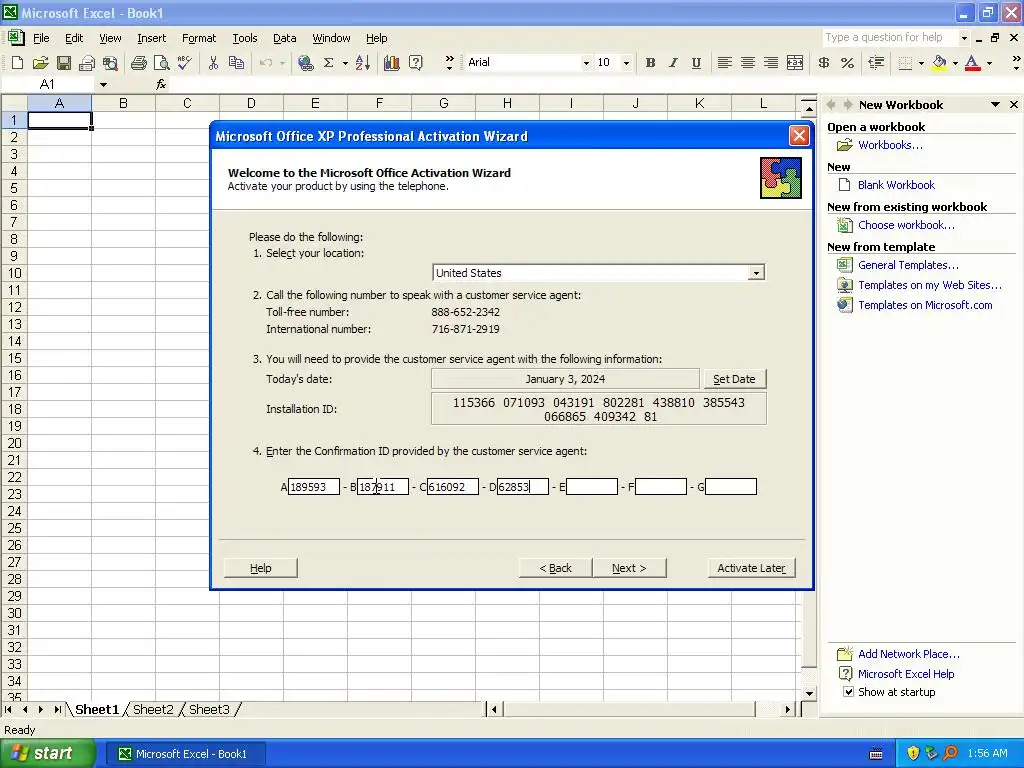This screenshot has height=768, width=1024.
Task: Align text left in cell
Action: [724, 63]
